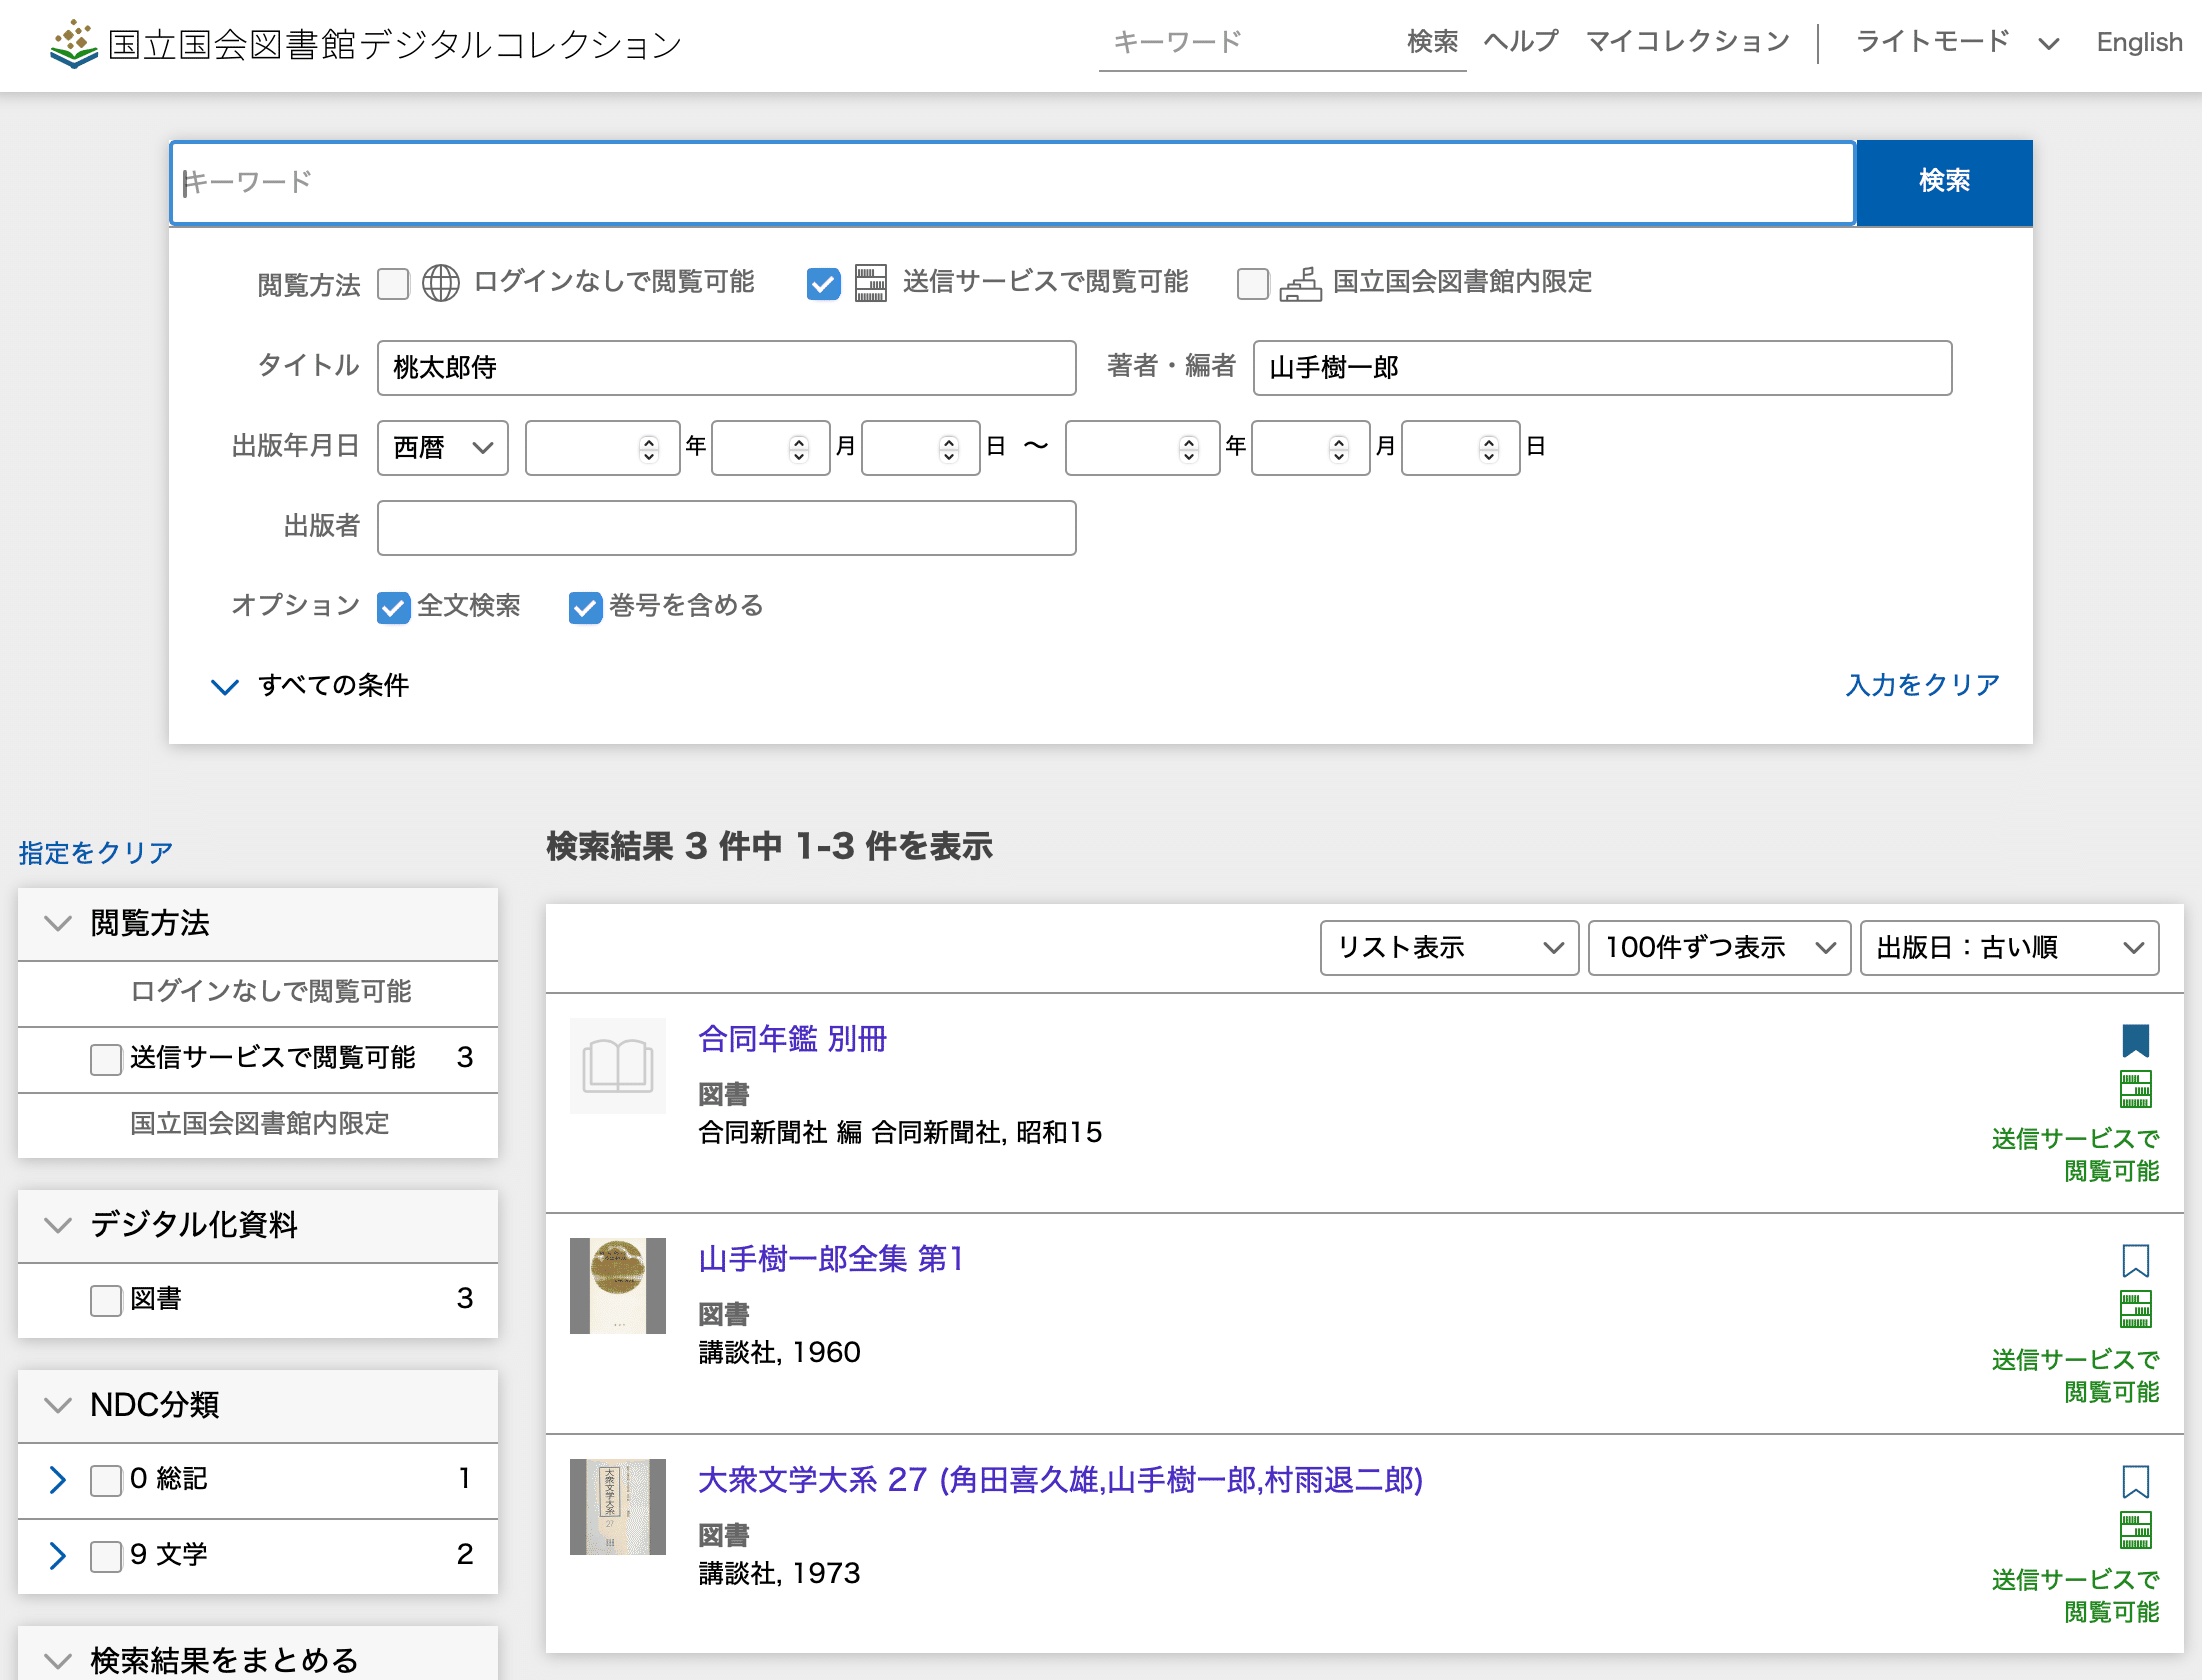Viewport: 2202px width, 1680px height.
Task: Click the green 送信サービス icon for 山手樹一郎全集
Action: (2135, 1310)
